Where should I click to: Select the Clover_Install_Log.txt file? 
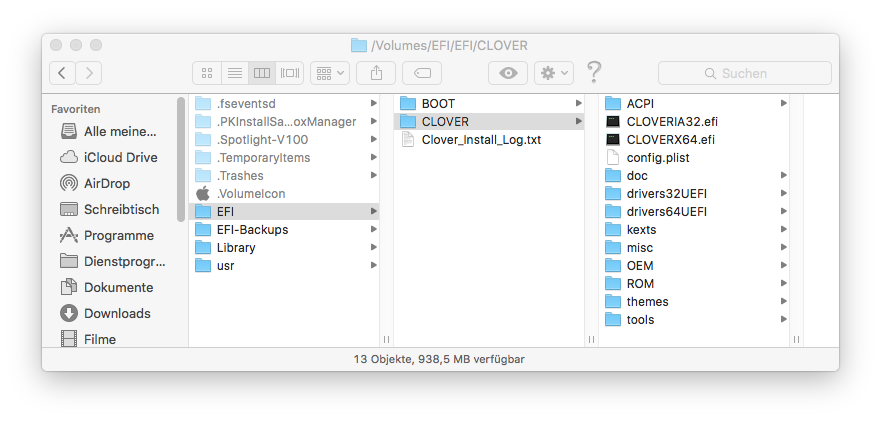(489, 139)
